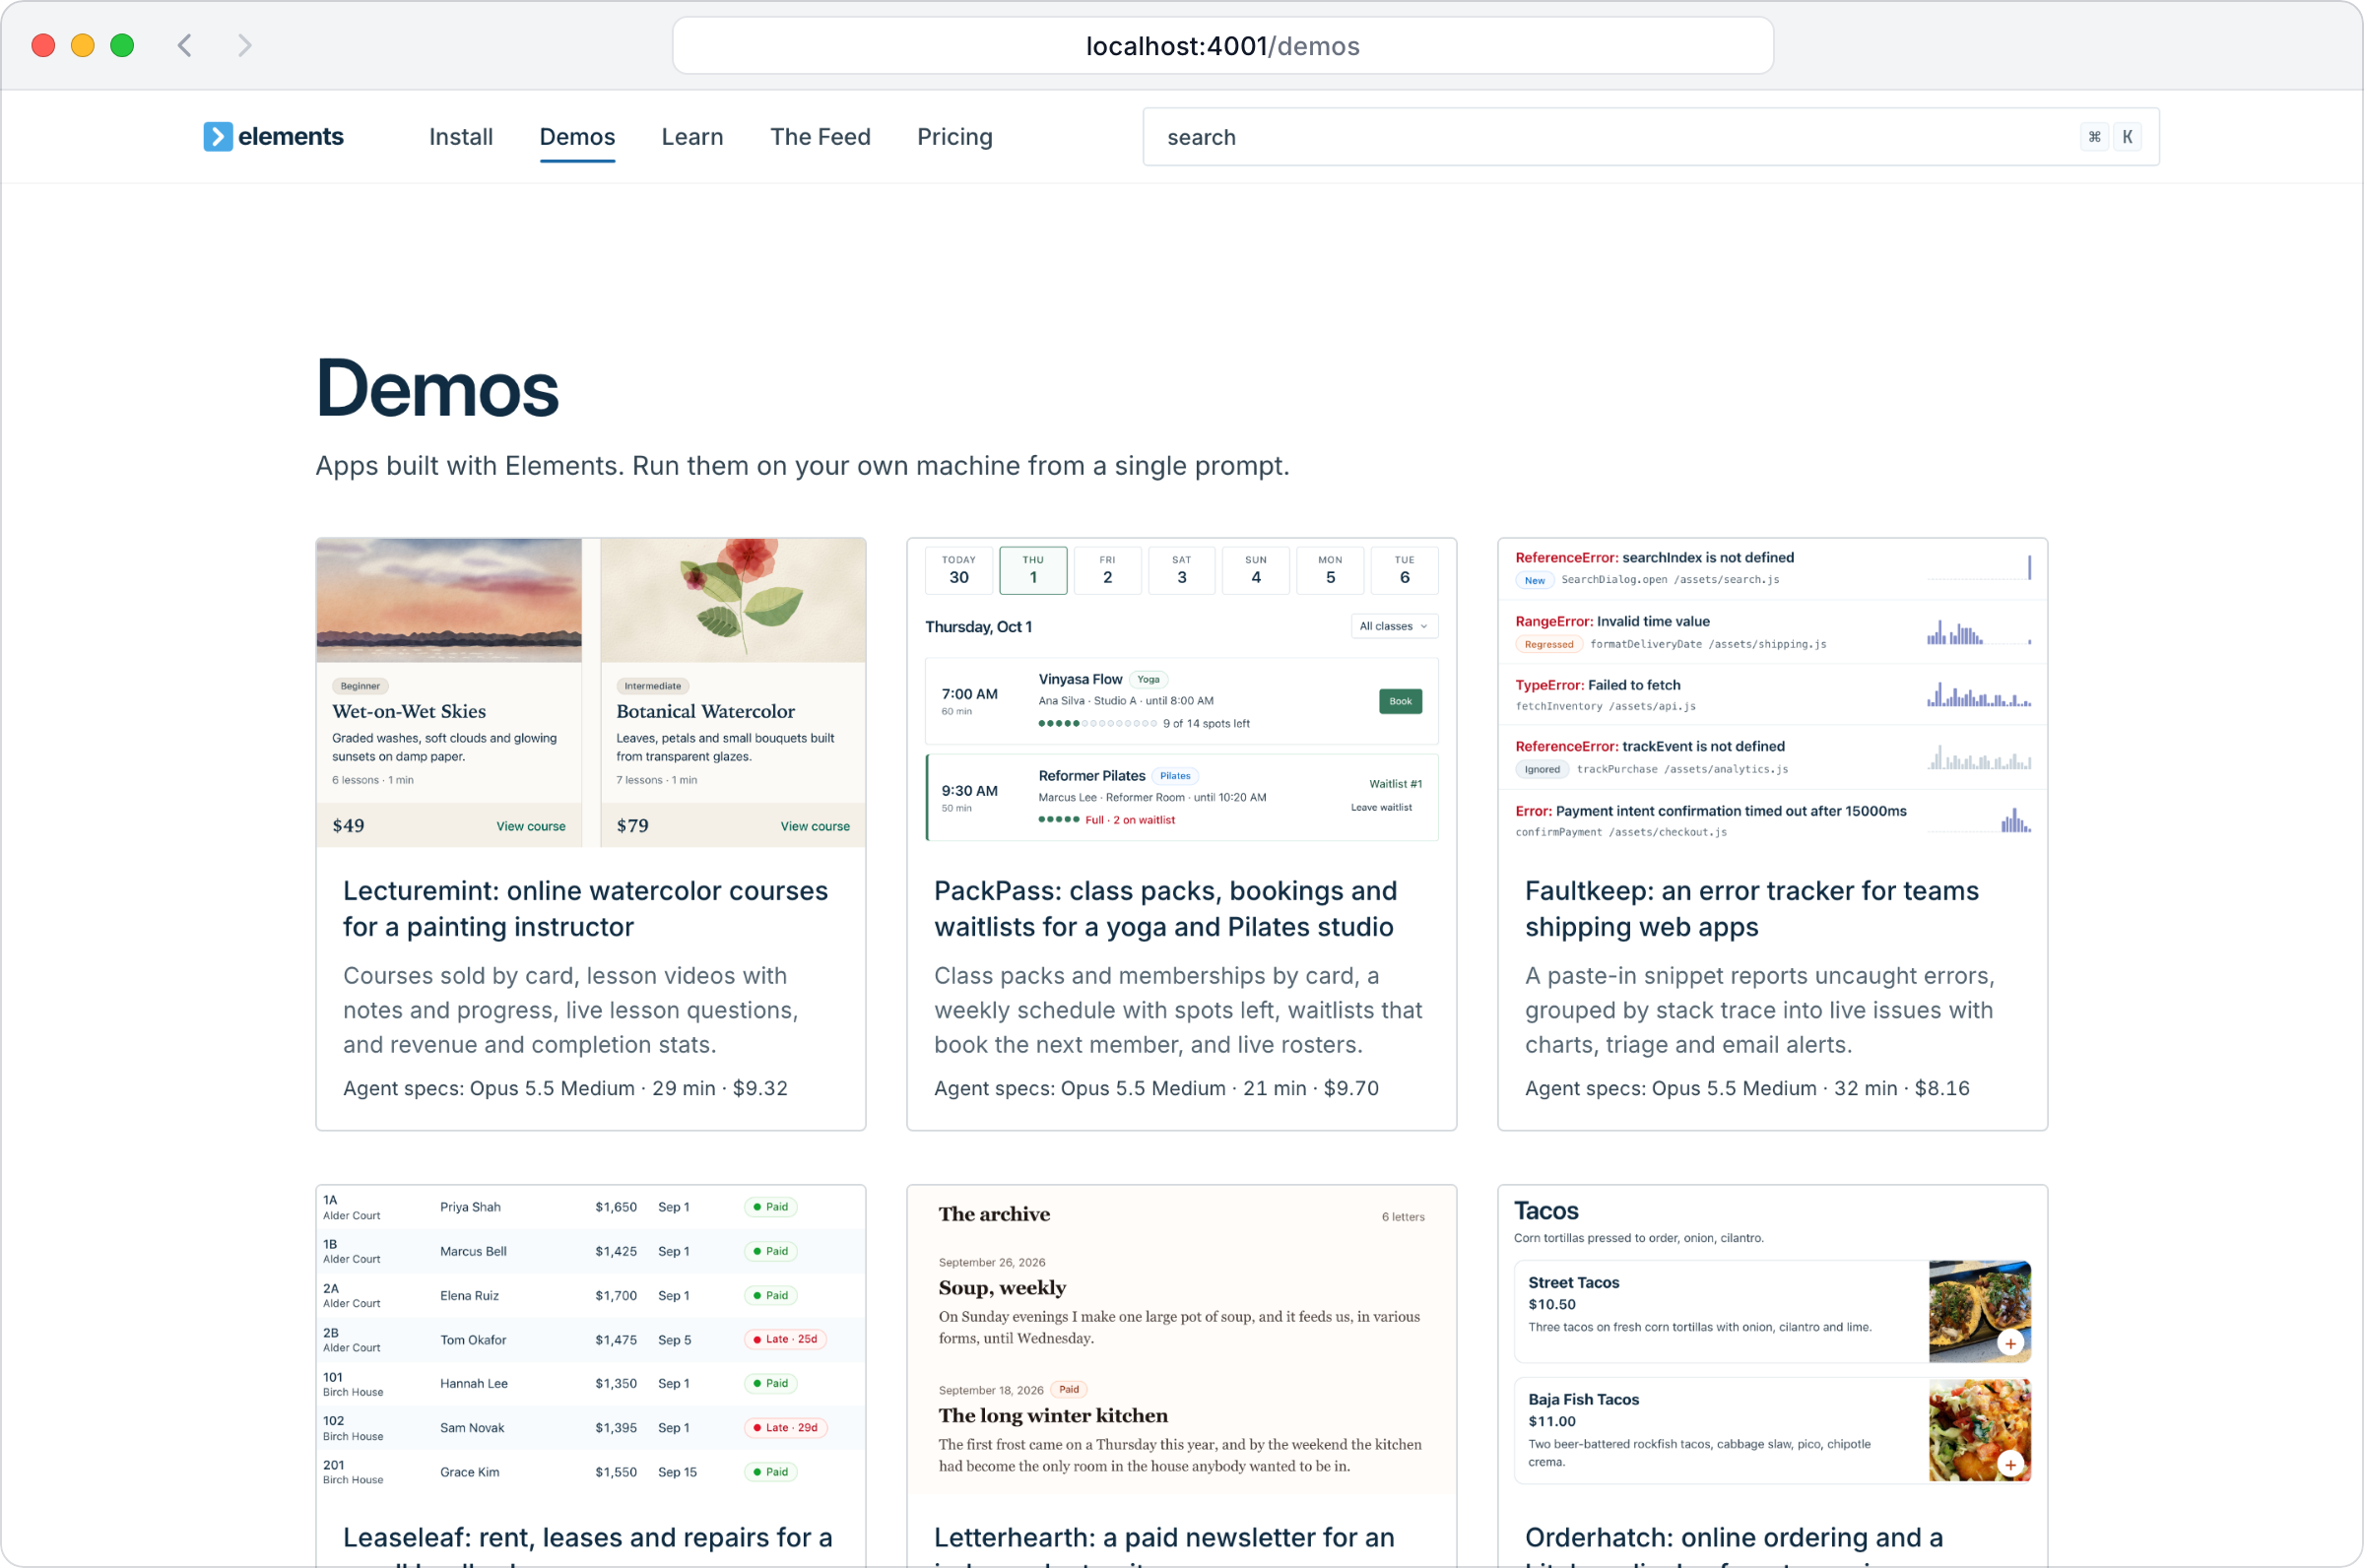Select the SAT 3 day tab
The image size is (2364, 1568).
(x=1181, y=570)
